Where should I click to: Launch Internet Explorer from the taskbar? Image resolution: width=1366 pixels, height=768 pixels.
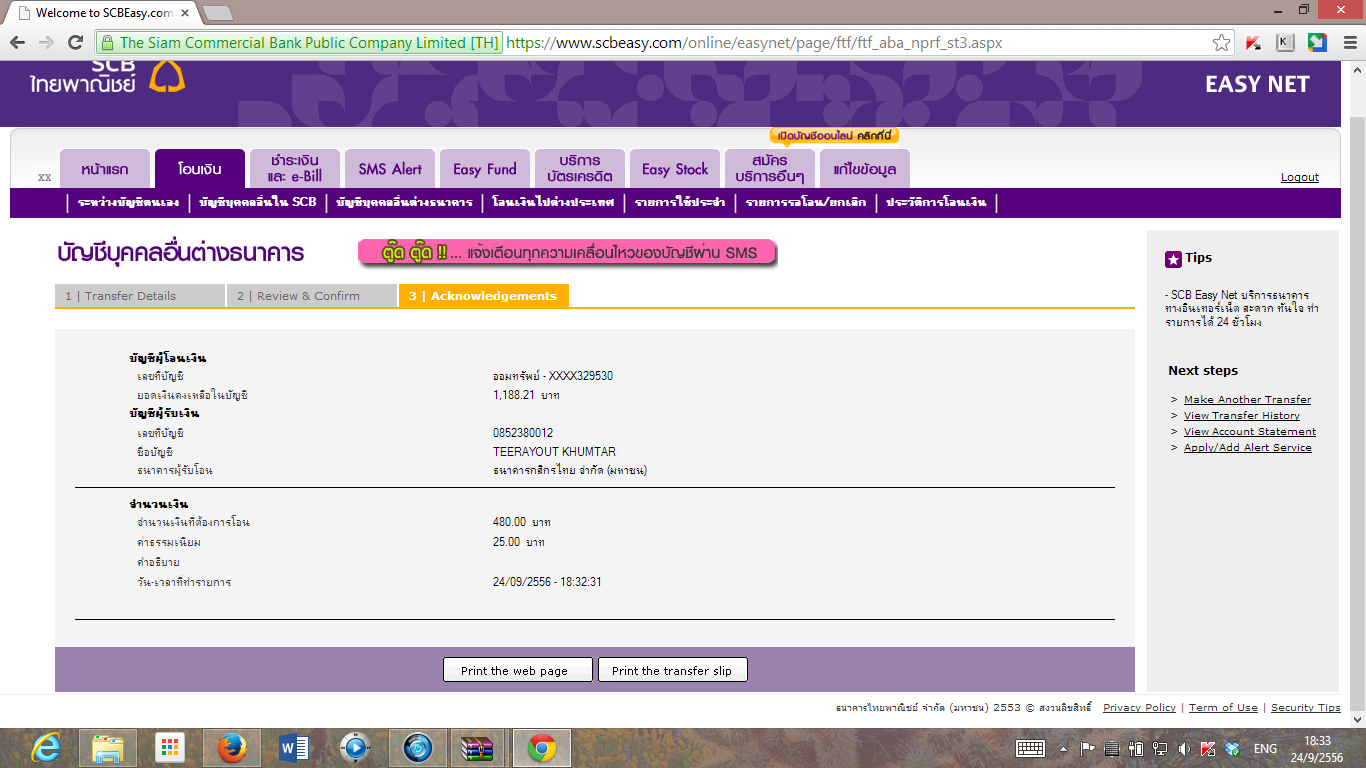click(44, 748)
